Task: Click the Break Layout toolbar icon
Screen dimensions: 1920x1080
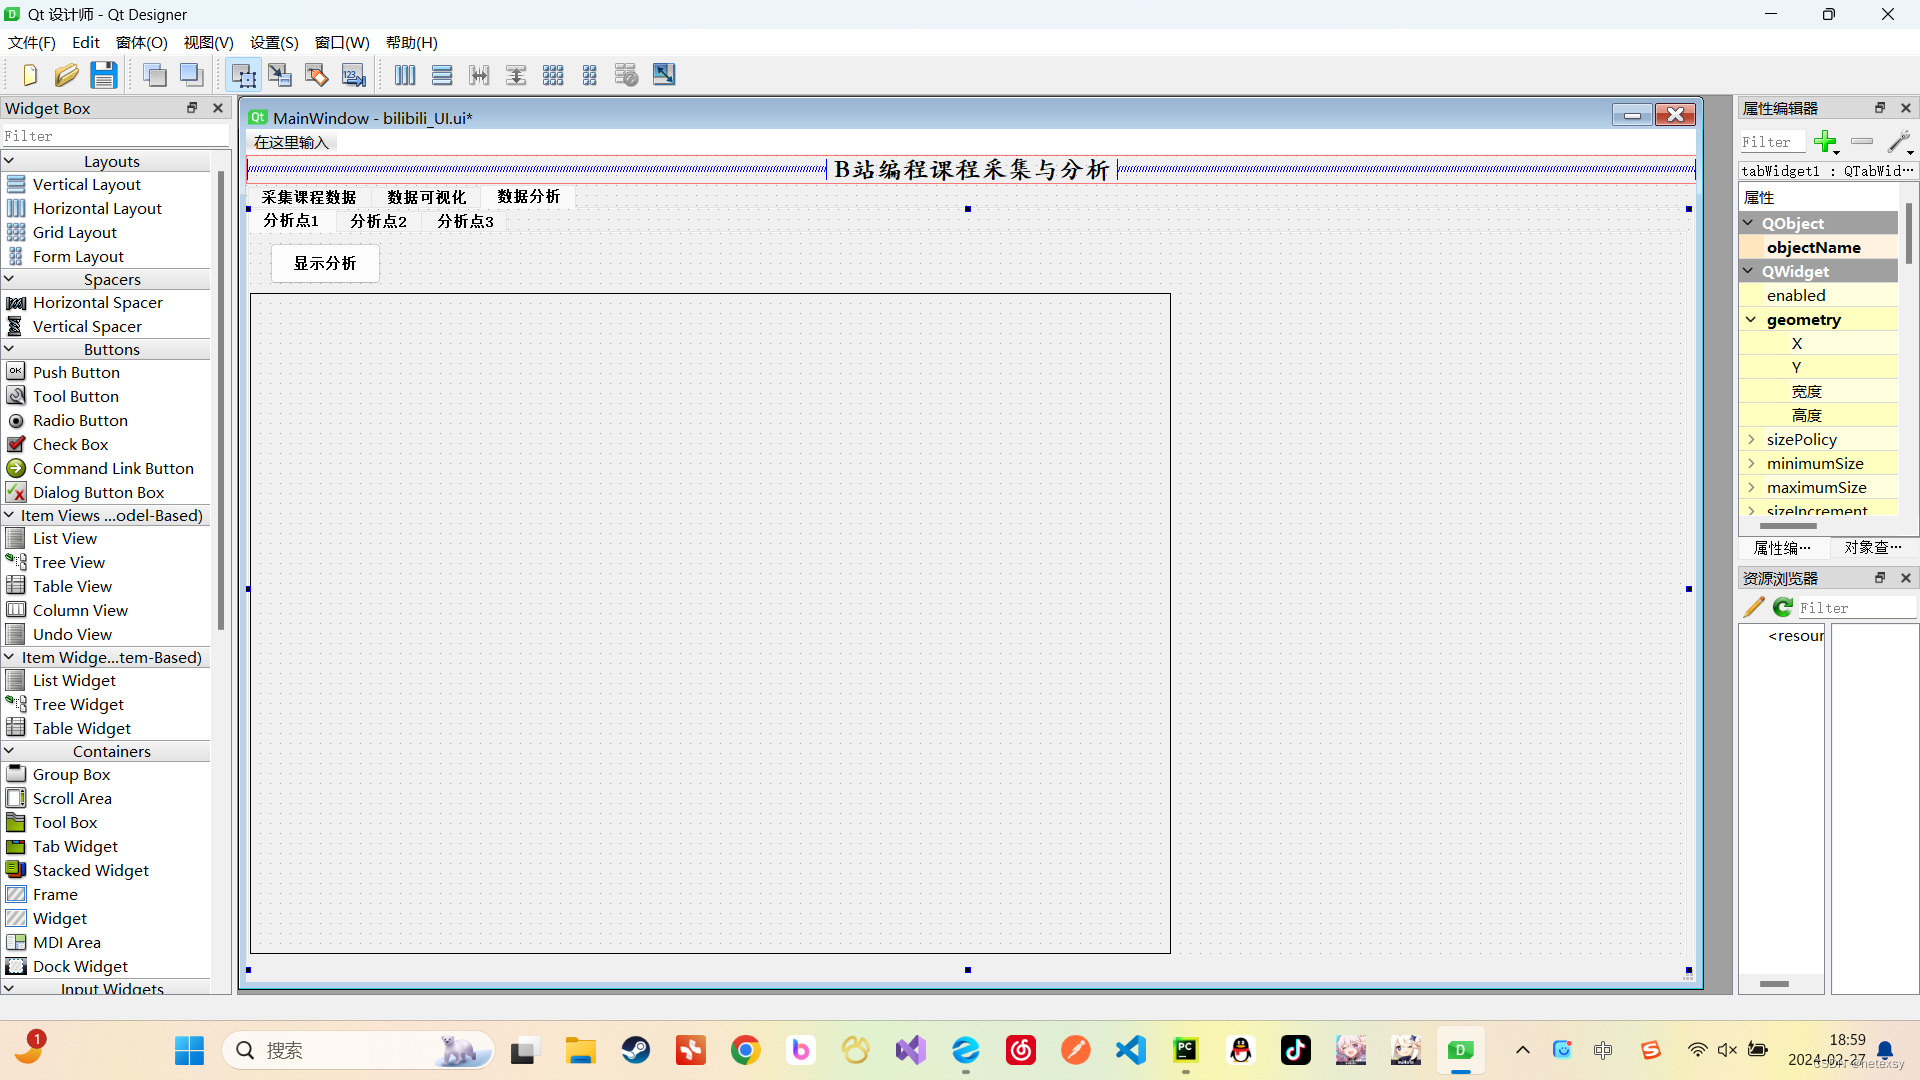Action: coord(627,75)
